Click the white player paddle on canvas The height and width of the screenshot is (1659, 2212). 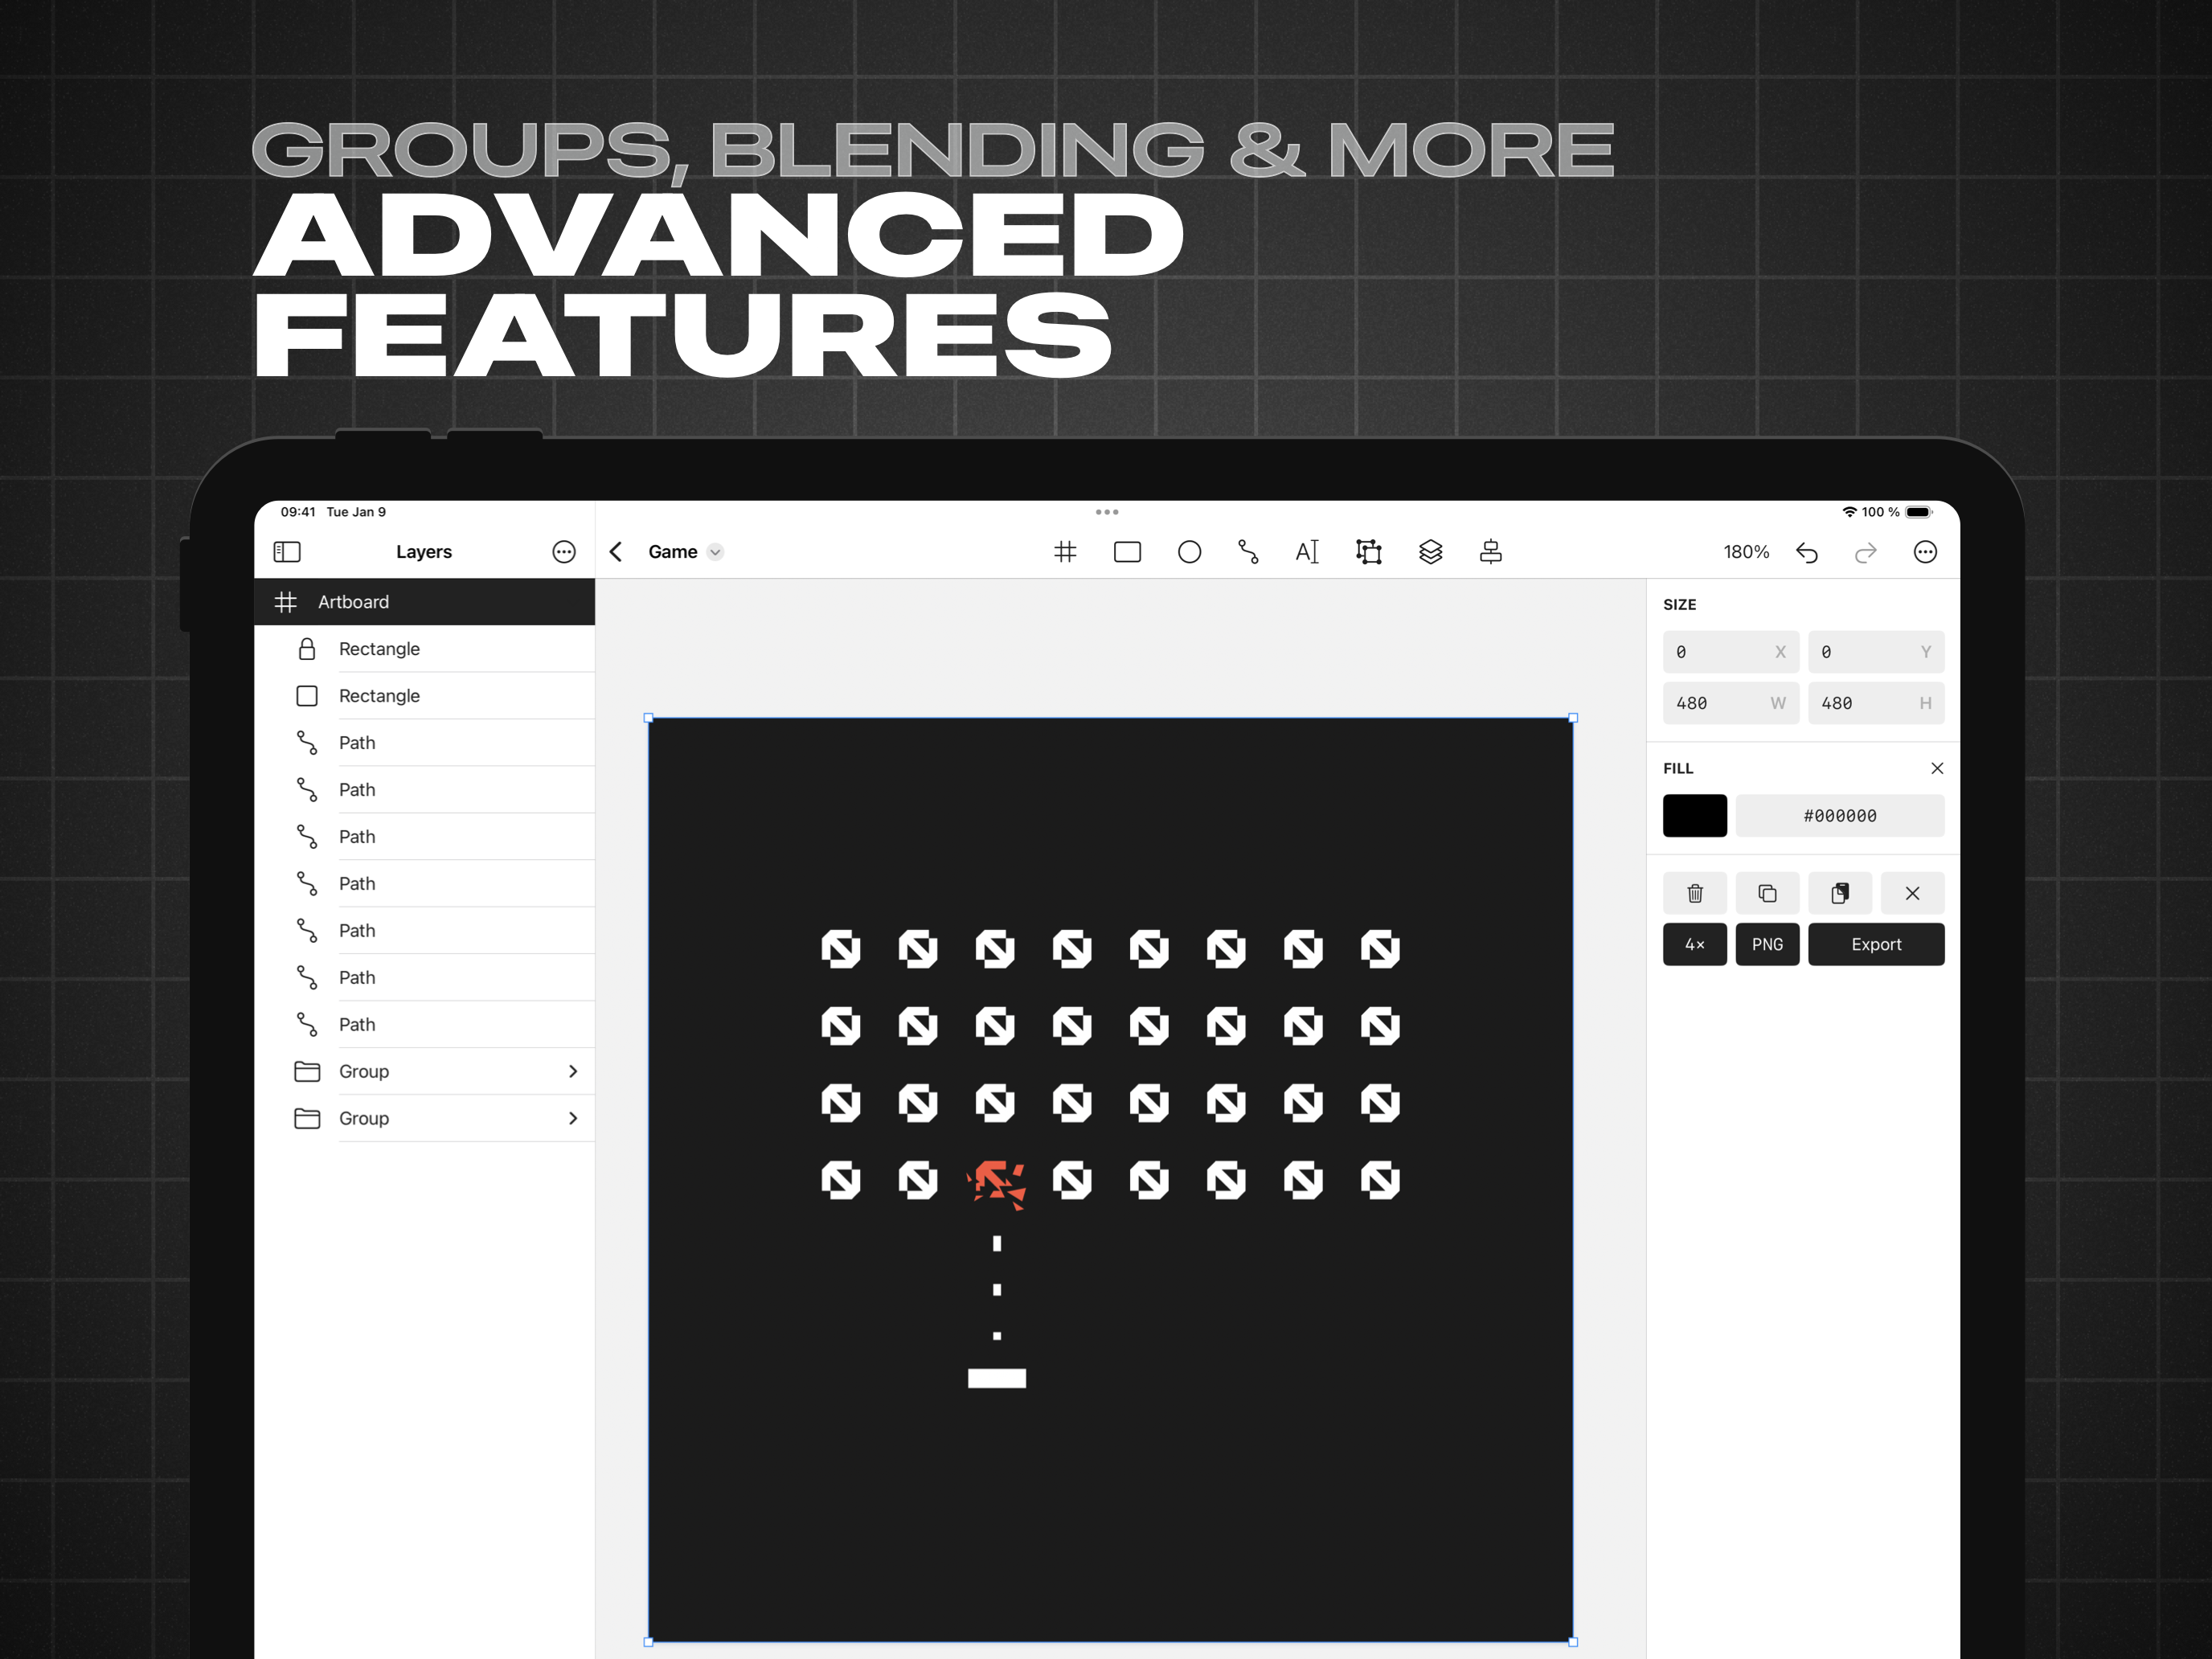996,1378
